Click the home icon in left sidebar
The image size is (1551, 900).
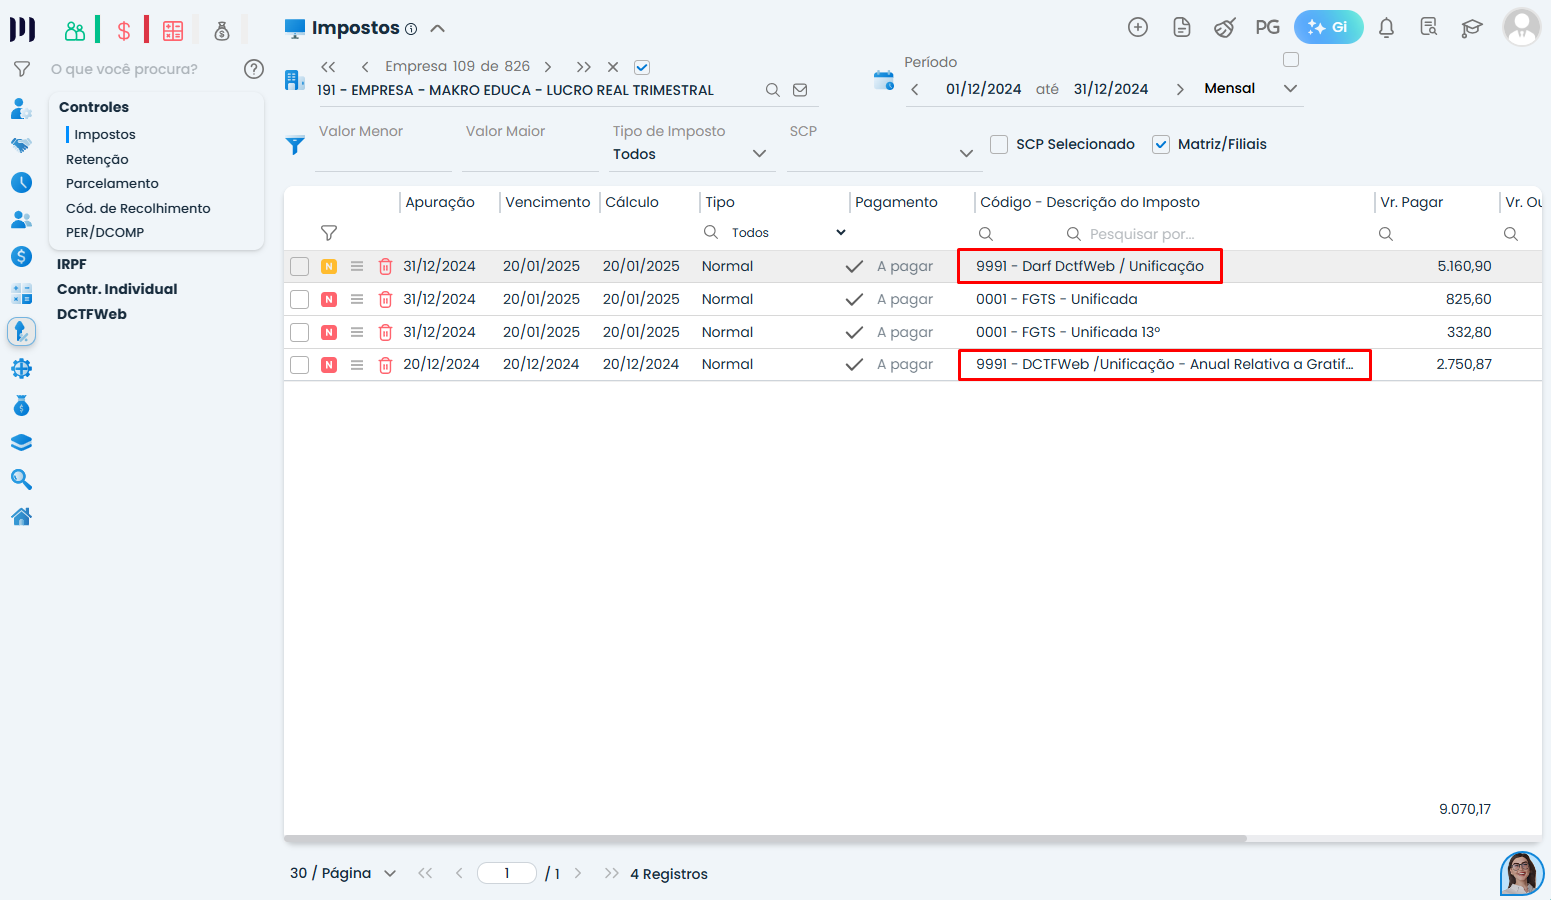click(x=21, y=517)
